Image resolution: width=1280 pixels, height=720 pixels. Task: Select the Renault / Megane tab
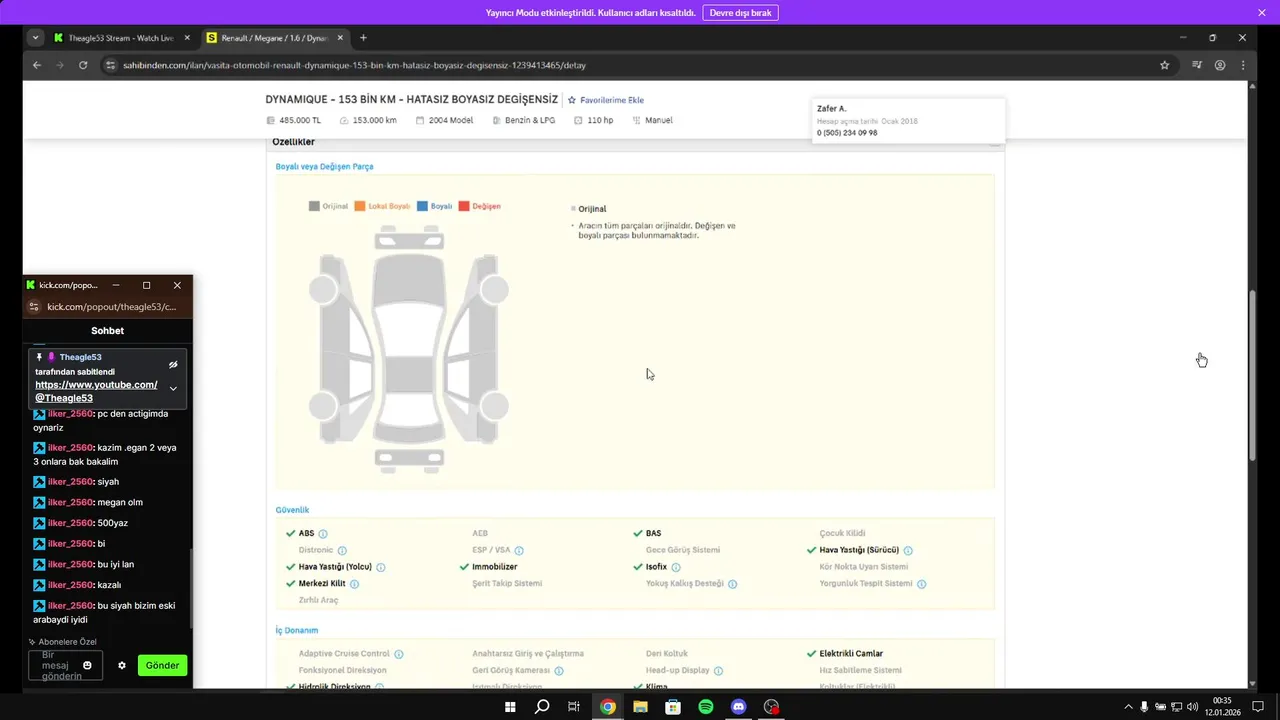point(273,38)
